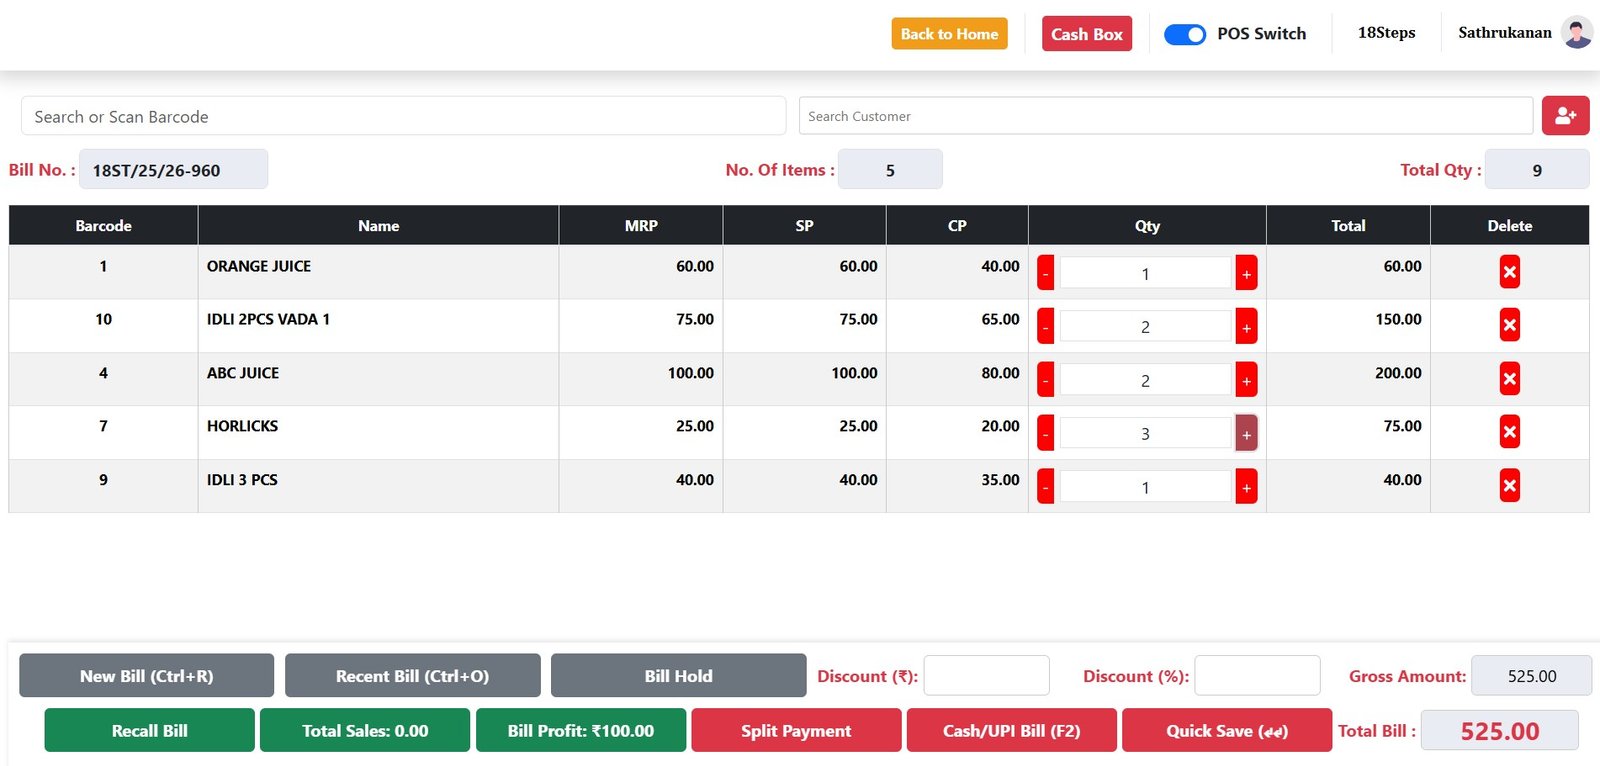This screenshot has width=1600, height=766.
Task: Start a New Bill
Action: click(146, 676)
